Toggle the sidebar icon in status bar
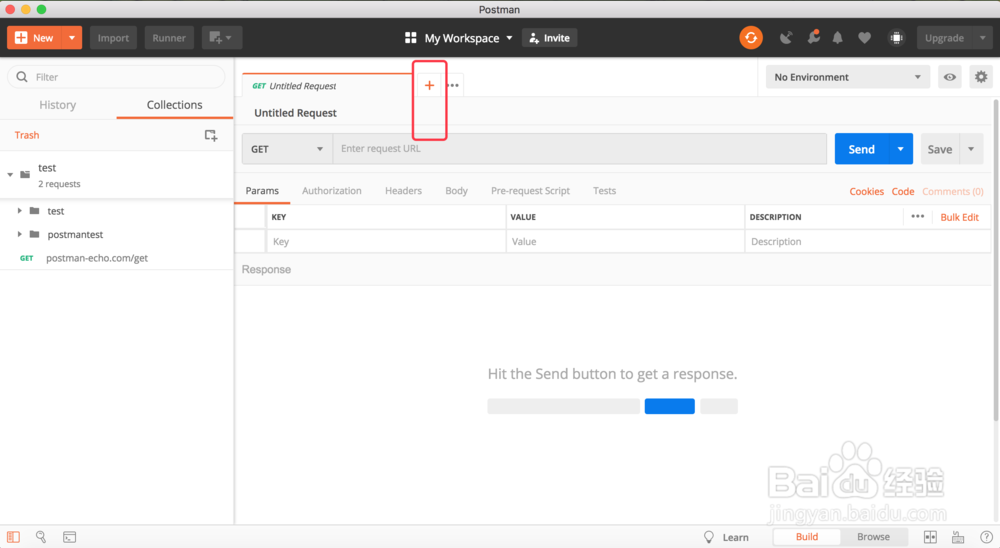 [x=13, y=537]
